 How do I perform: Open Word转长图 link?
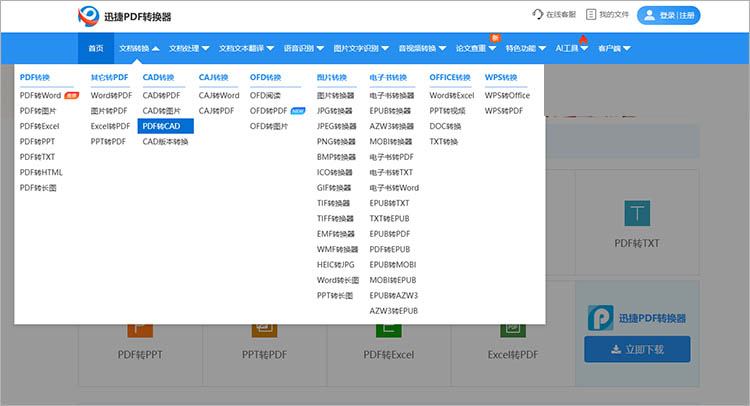[337, 280]
